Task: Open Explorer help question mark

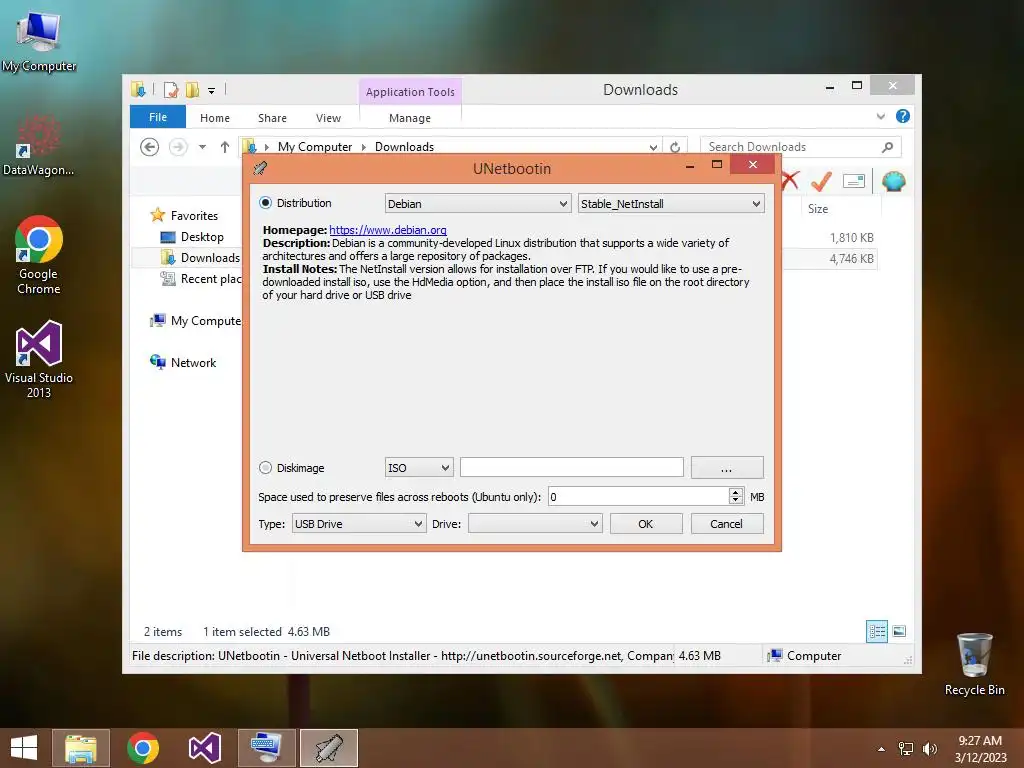Action: (903, 116)
